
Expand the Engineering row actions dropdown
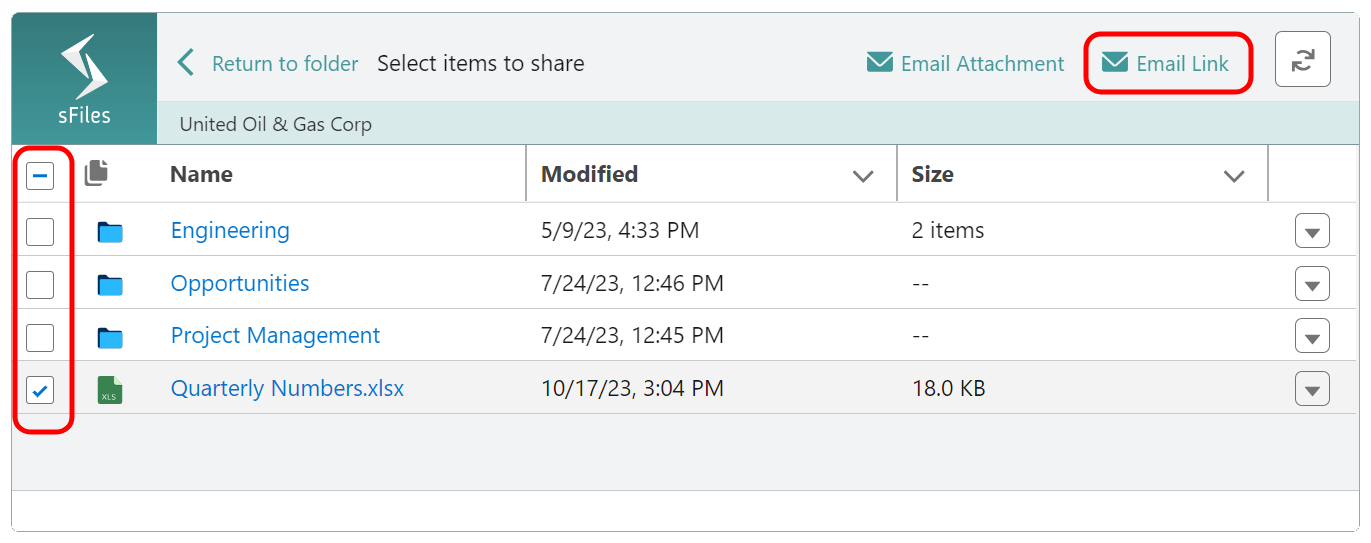[1312, 232]
